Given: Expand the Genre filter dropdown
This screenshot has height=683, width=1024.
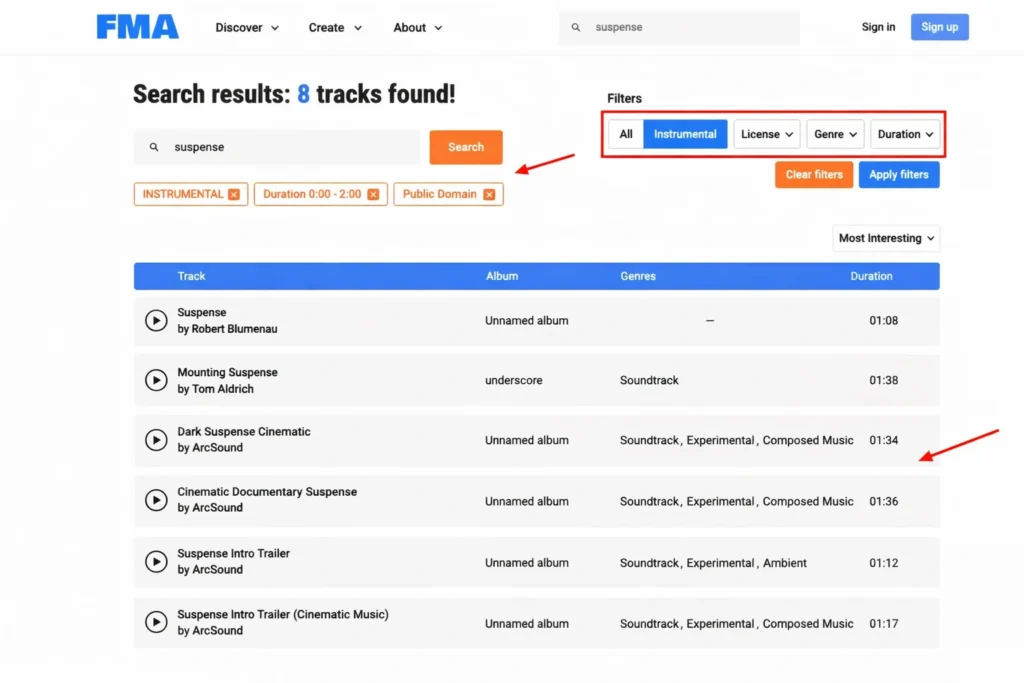Looking at the screenshot, I should (835, 134).
